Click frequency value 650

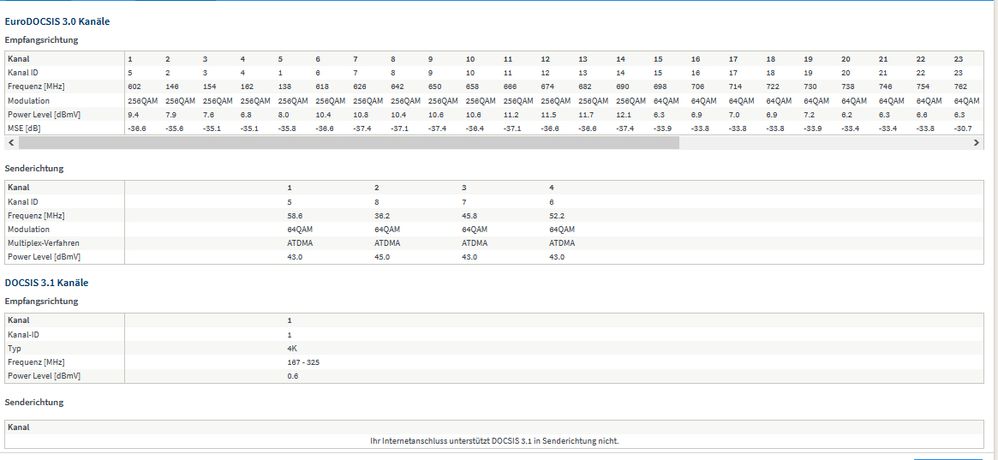[435, 87]
